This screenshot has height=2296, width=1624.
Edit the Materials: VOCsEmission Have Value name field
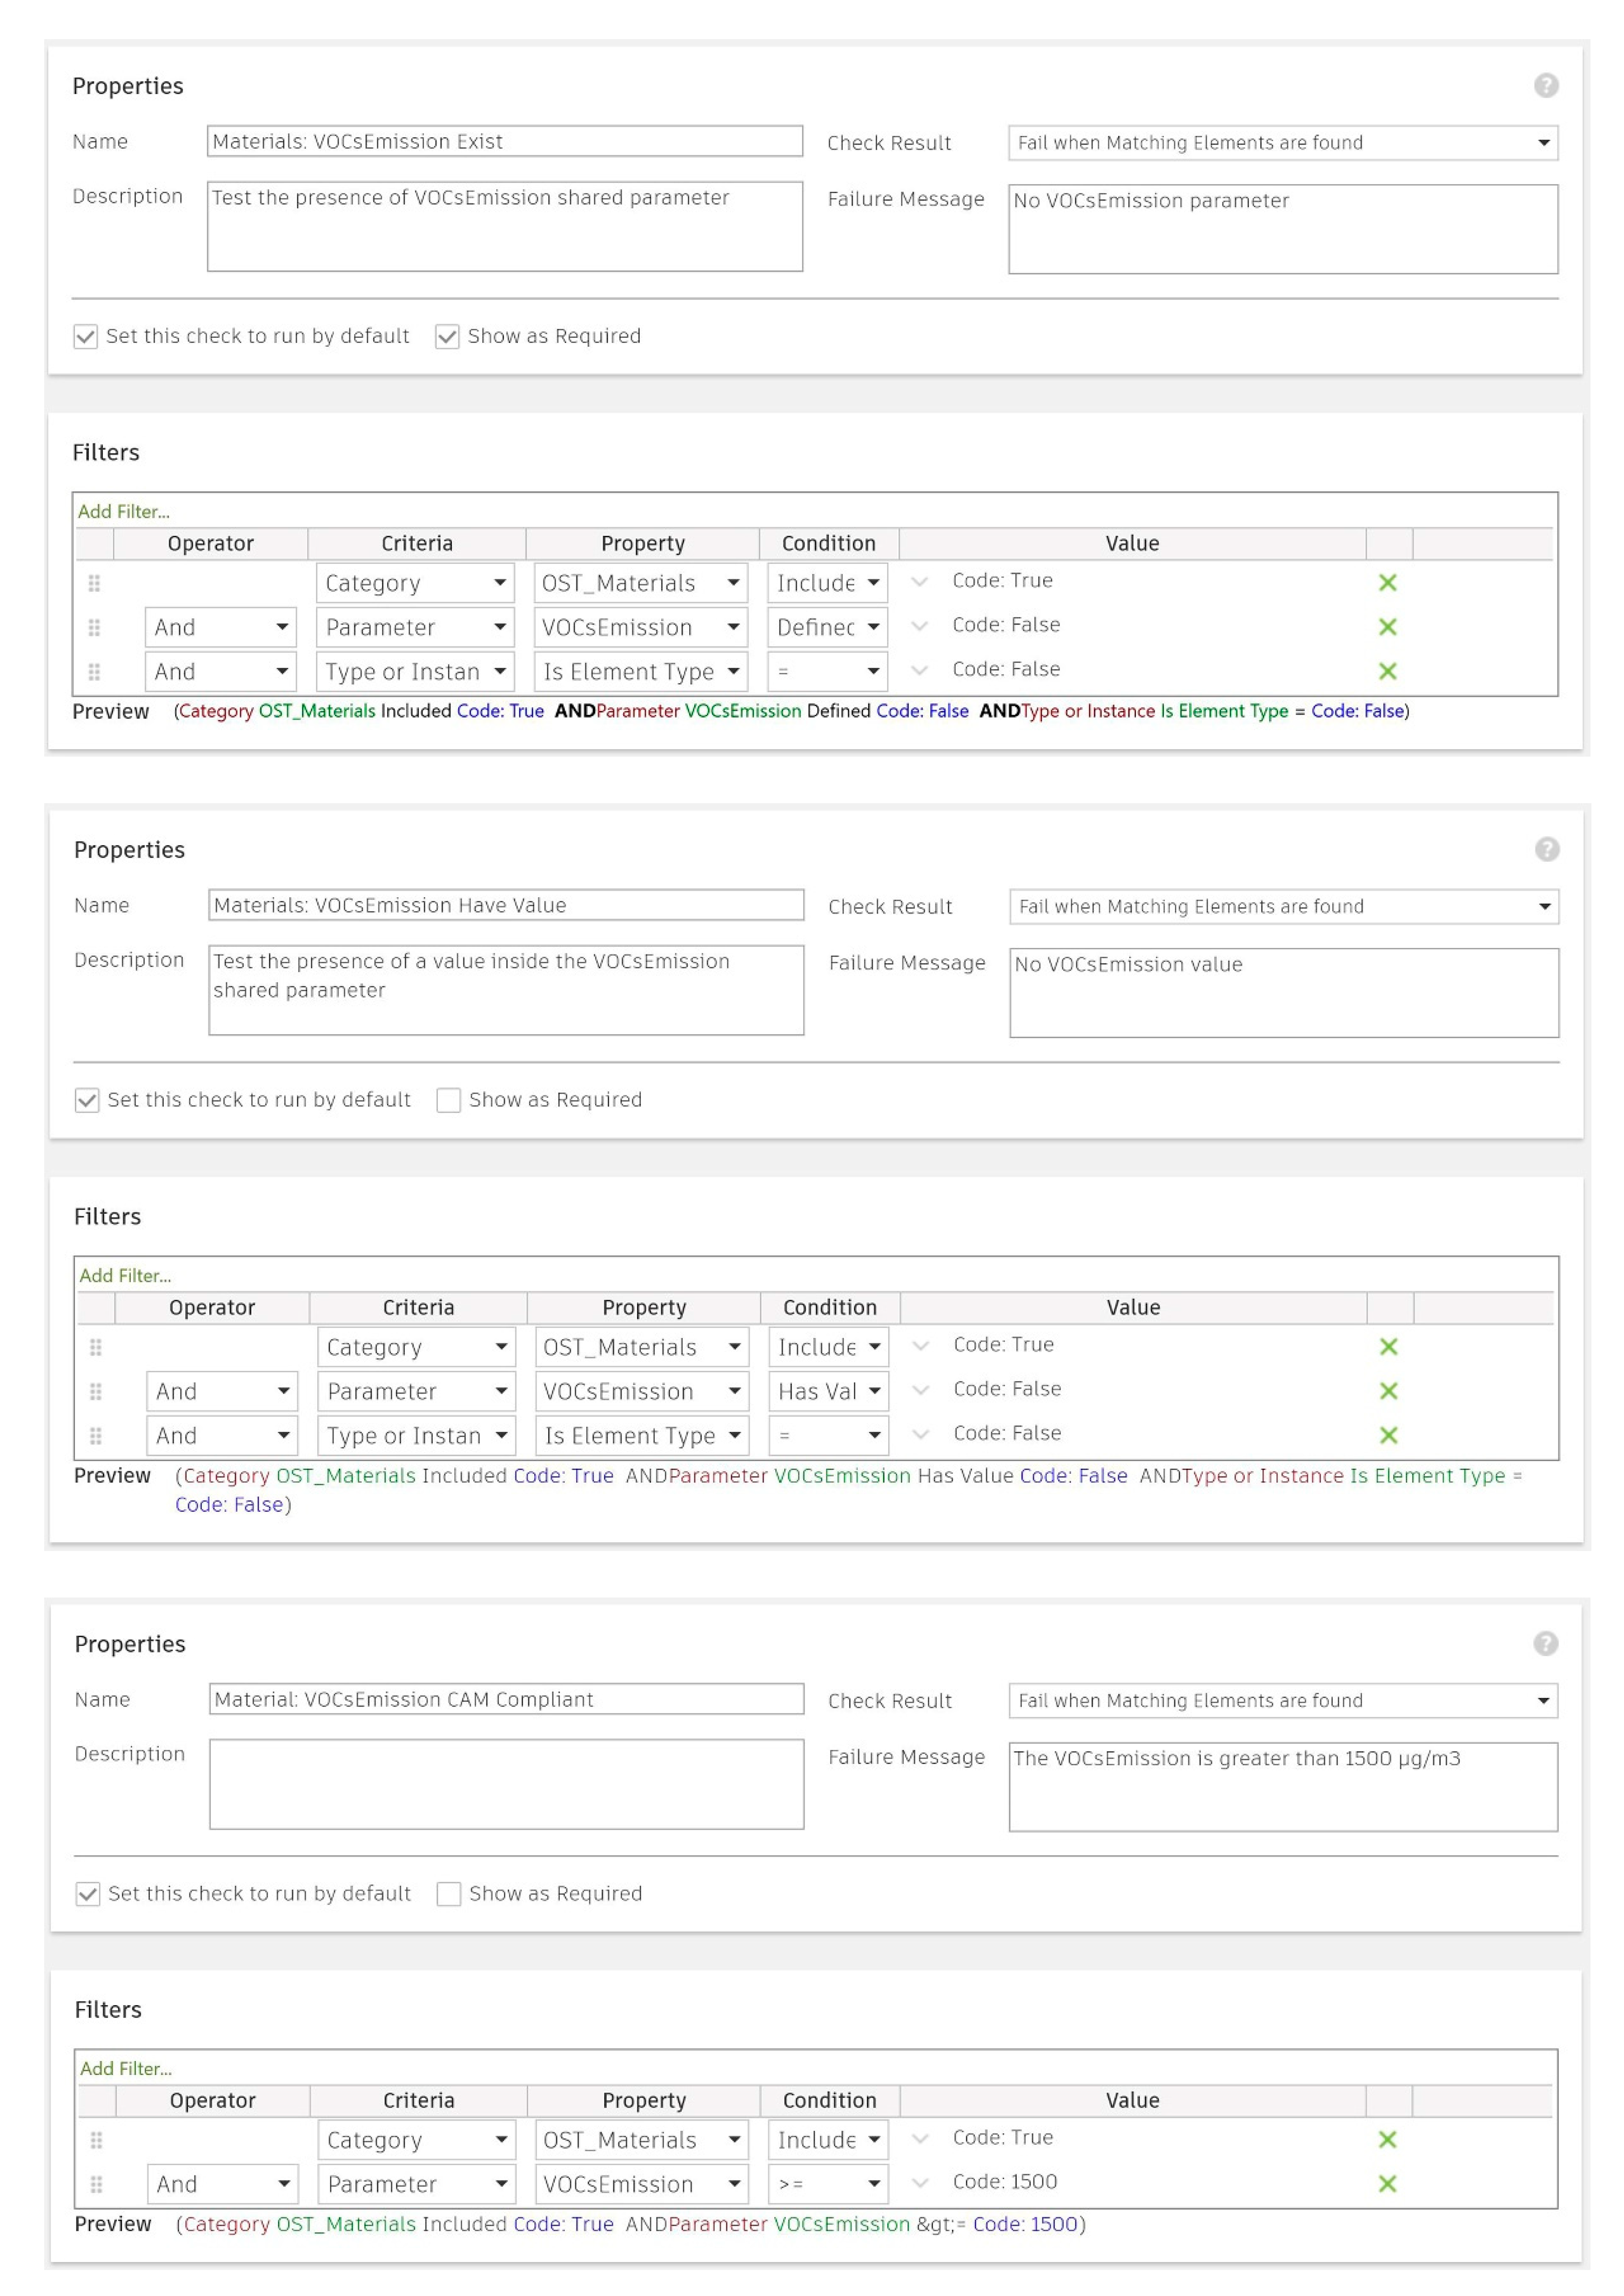tap(506, 905)
